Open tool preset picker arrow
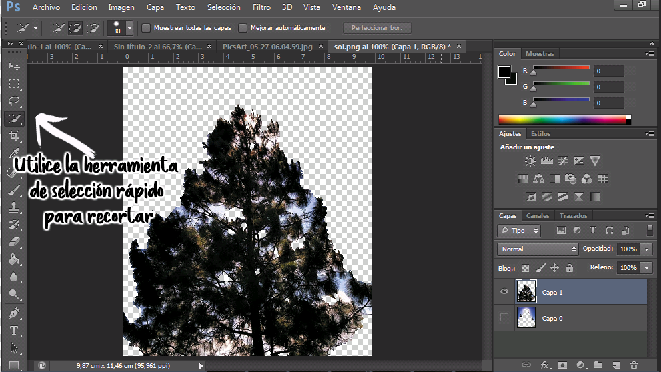Viewport: 661px width, 372px height. [35, 28]
